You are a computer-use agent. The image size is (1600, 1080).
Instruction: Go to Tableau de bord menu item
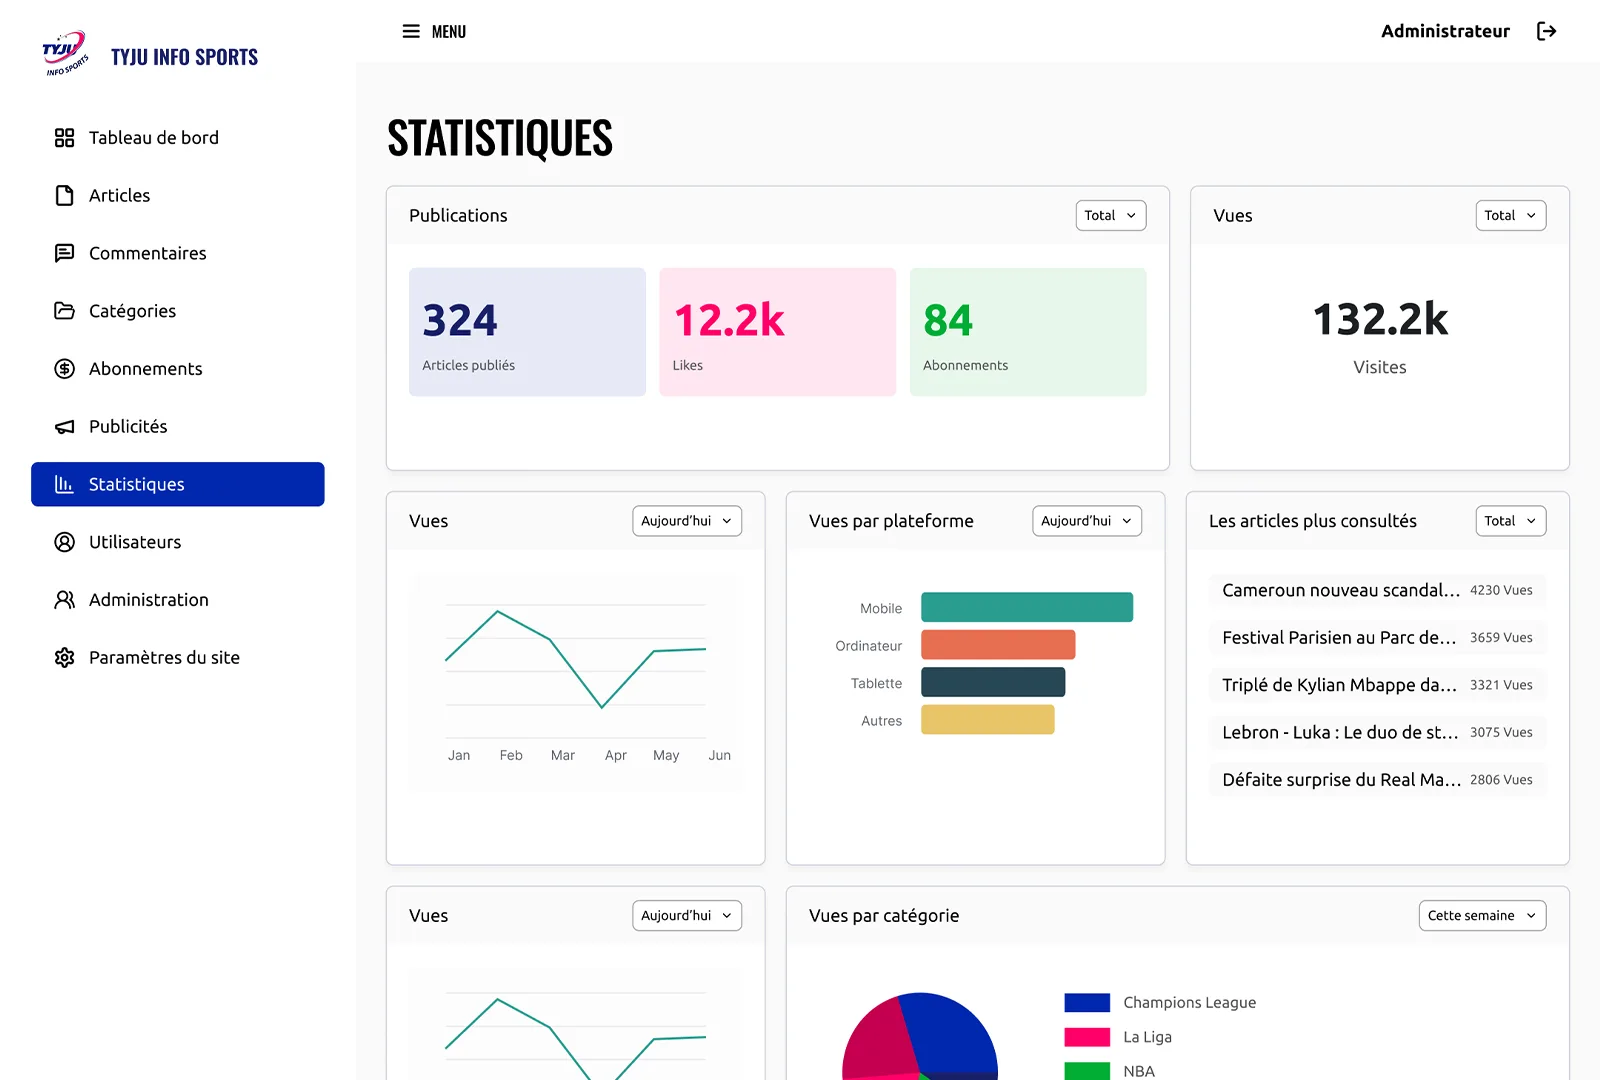tap(178, 138)
